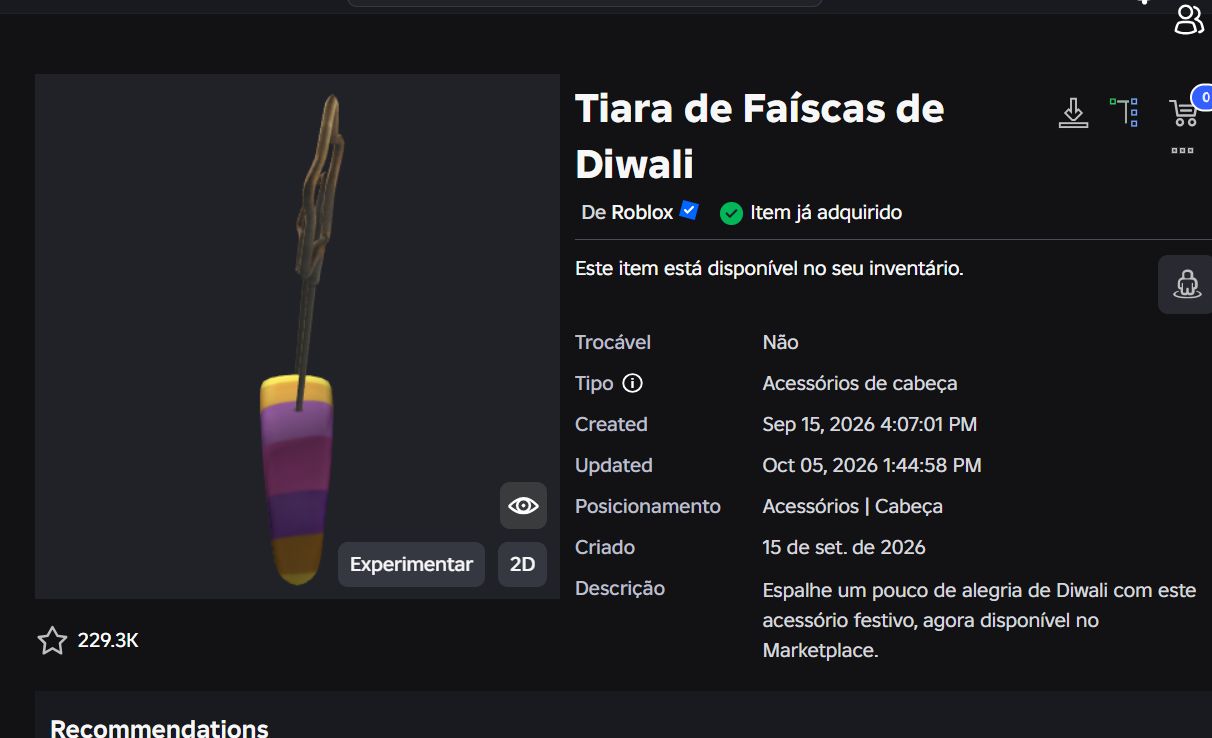Click the type value Acessórios de cabeça
Screen dimensions: 1212x738
coord(860,383)
